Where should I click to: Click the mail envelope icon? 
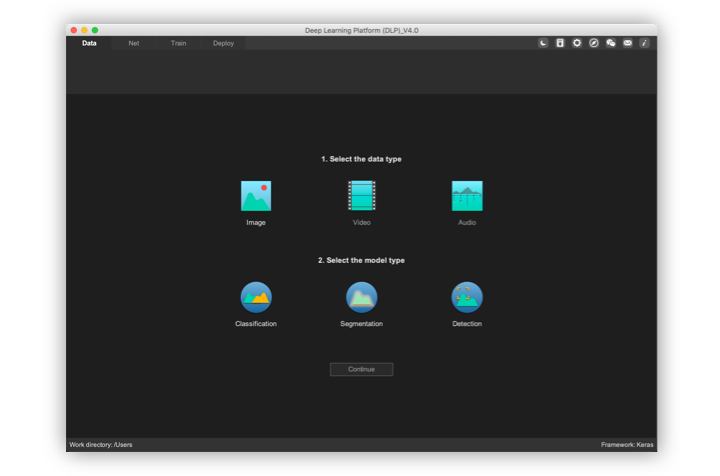628,43
